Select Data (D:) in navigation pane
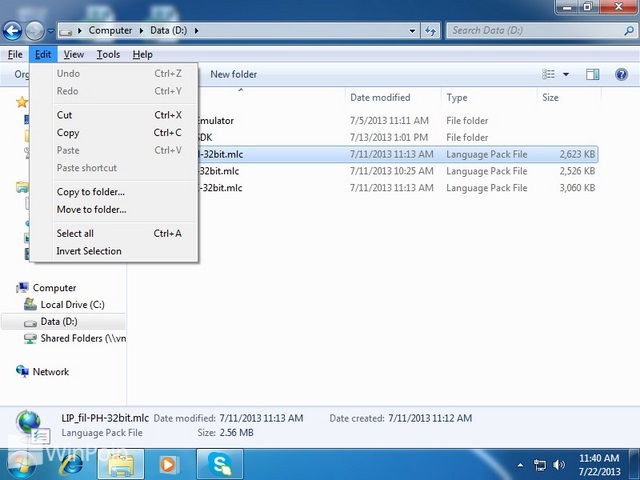The height and width of the screenshot is (480, 640). (59, 322)
